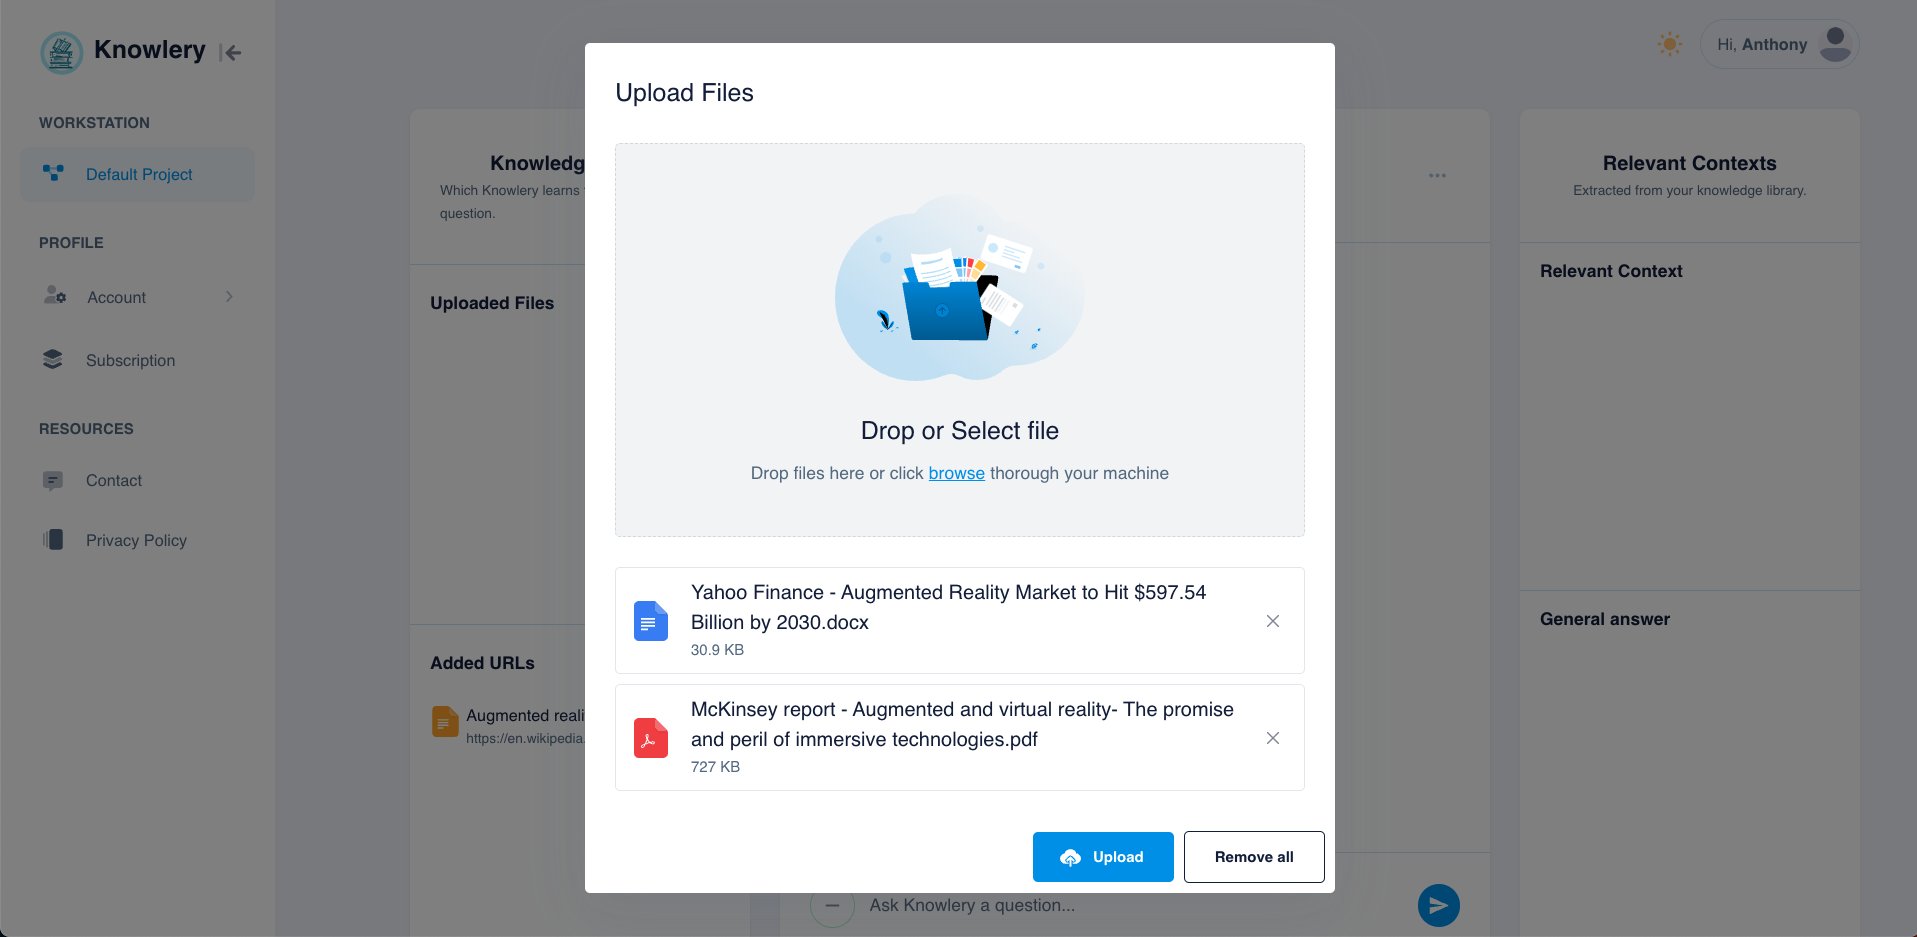Click the browse link

(956, 473)
